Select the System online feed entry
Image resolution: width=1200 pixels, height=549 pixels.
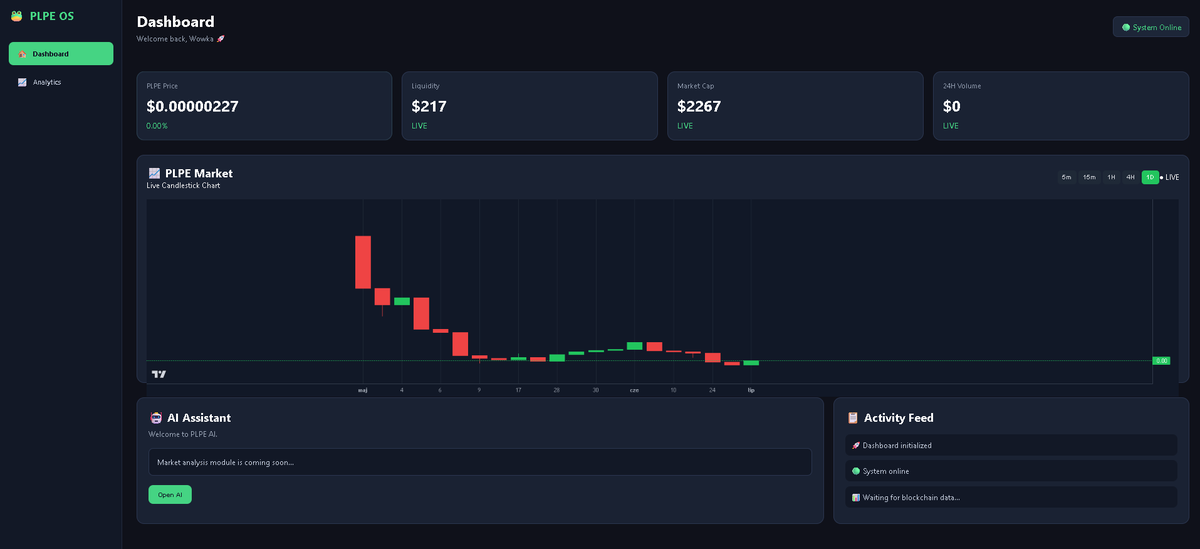(1011, 471)
